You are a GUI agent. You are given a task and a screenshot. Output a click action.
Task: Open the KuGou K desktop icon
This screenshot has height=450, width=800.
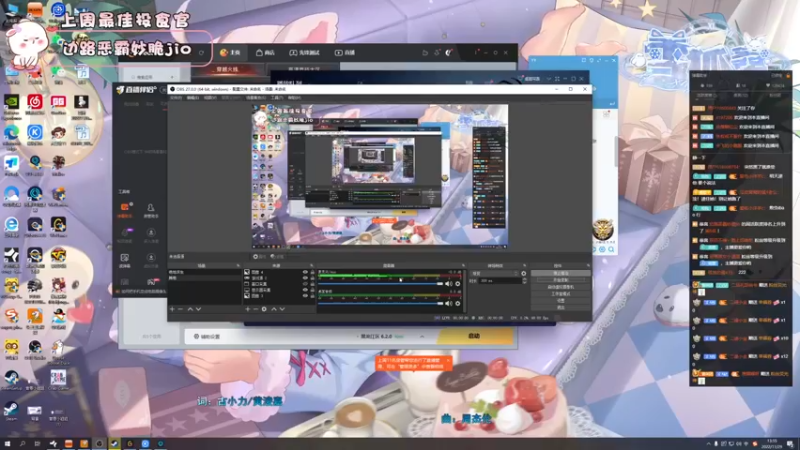click(x=35, y=135)
